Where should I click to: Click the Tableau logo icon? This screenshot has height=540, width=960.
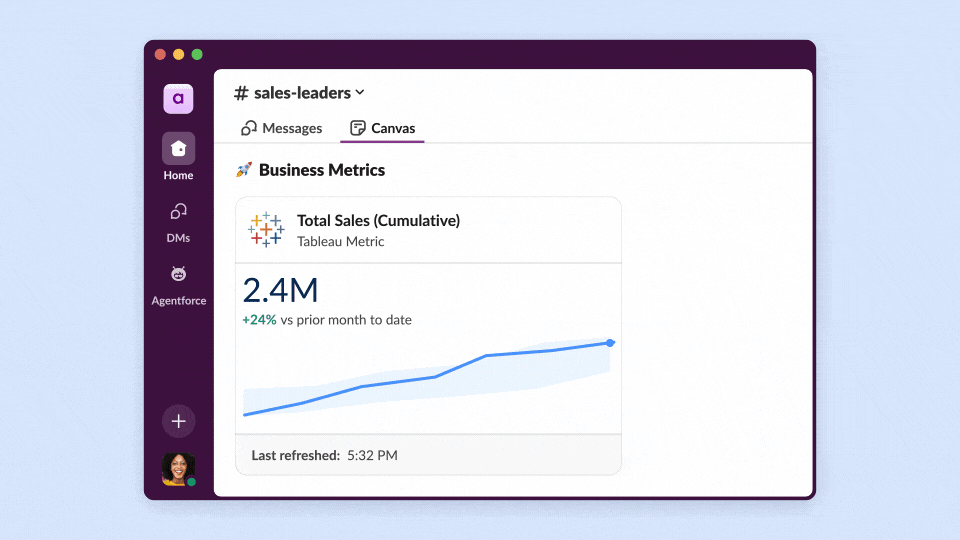coord(266,230)
